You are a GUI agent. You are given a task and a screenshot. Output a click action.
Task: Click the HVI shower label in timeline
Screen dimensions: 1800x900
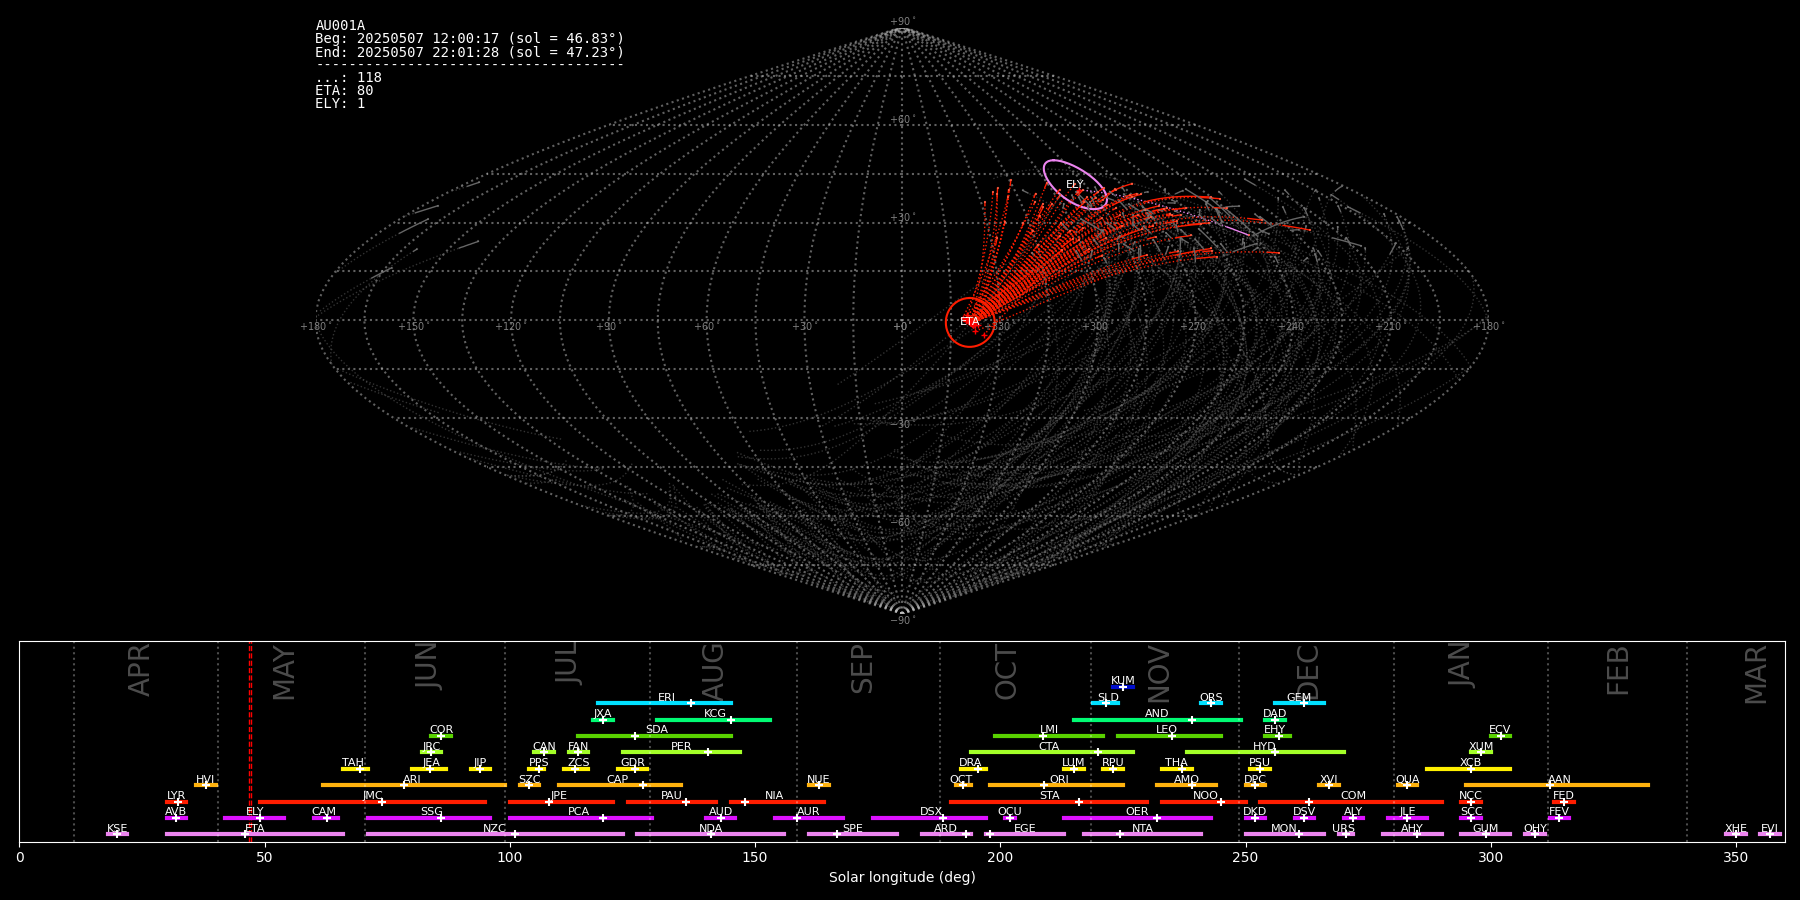tap(205, 780)
